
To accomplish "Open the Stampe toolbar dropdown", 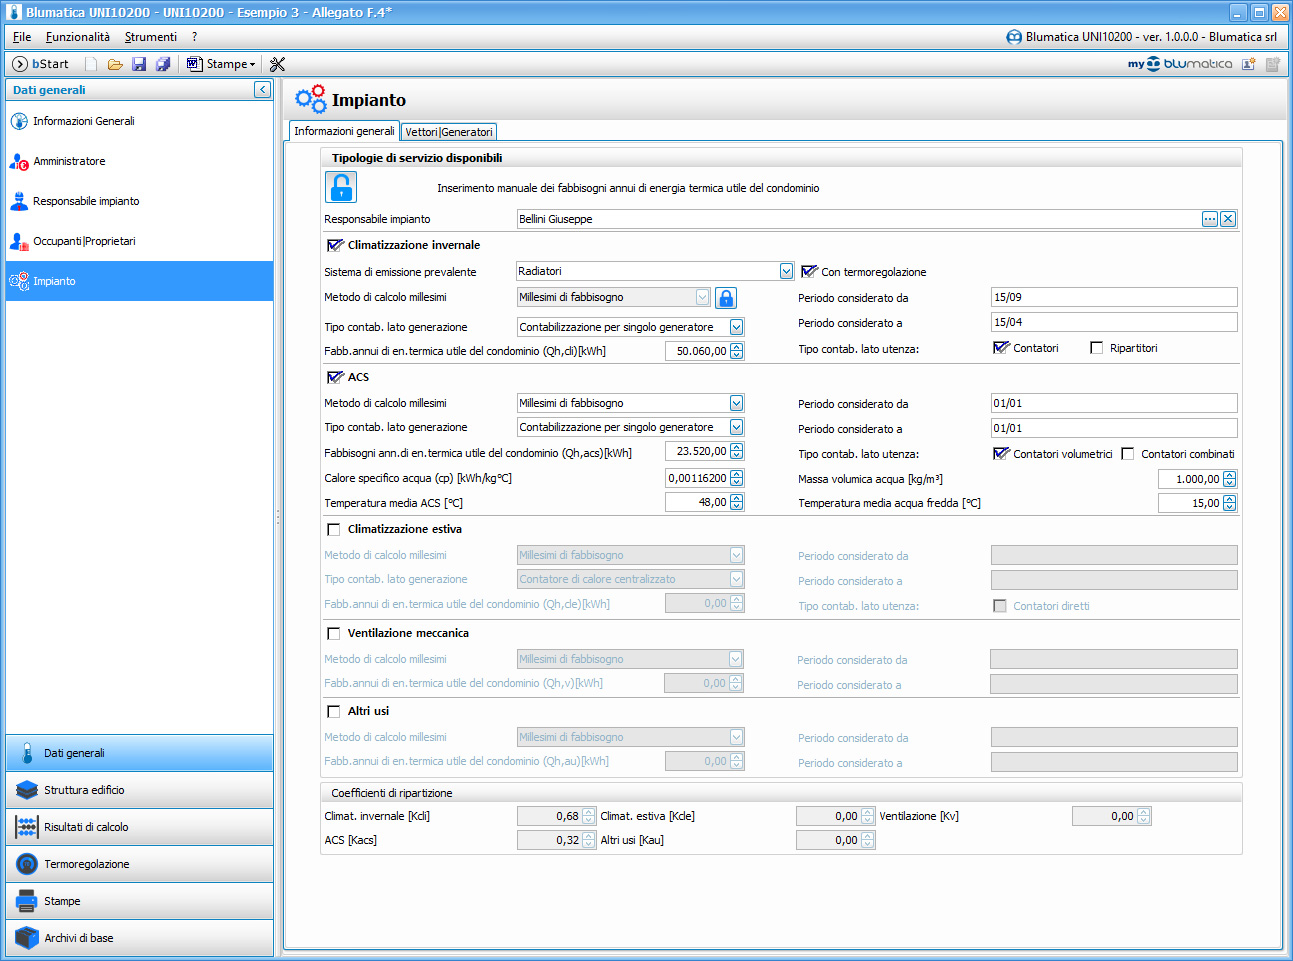I will pyautogui.click(x=252, y=64).
